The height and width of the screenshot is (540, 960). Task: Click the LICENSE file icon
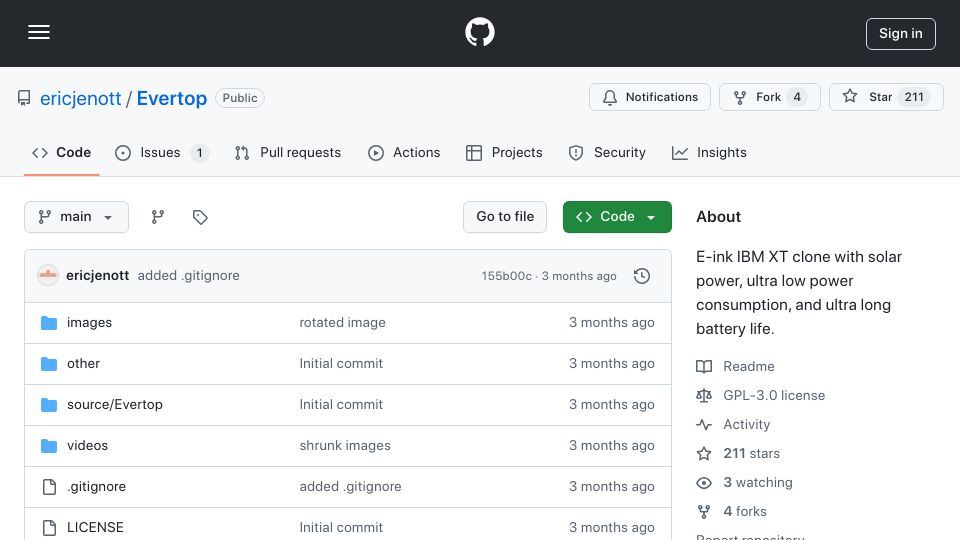[49, 528]
